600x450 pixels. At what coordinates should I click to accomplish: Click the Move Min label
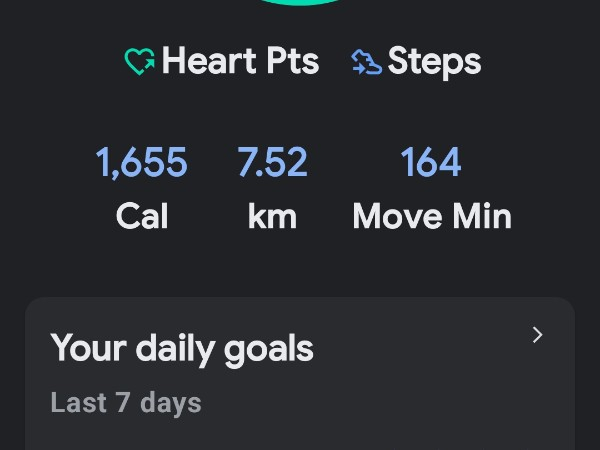(431, 216)
